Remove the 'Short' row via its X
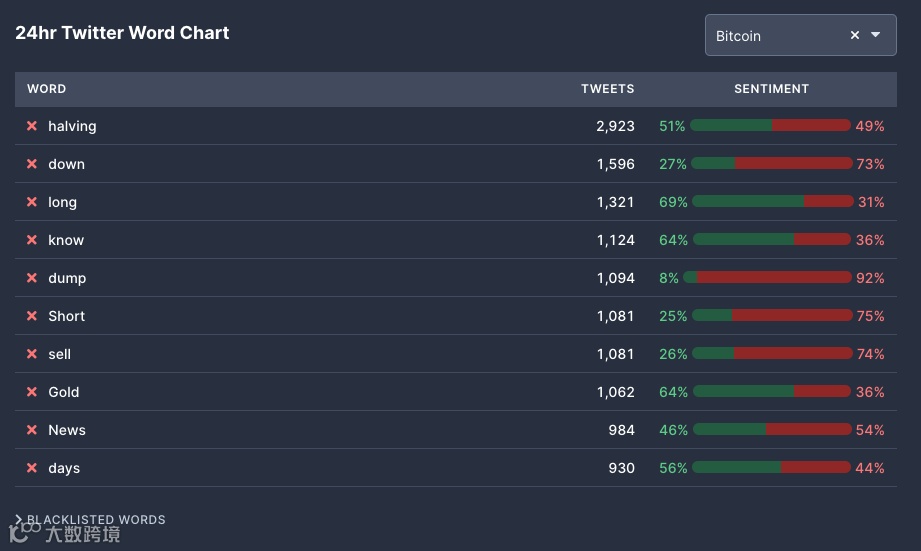The height and width of the screenshot is (551, 921). coord(32,316)
